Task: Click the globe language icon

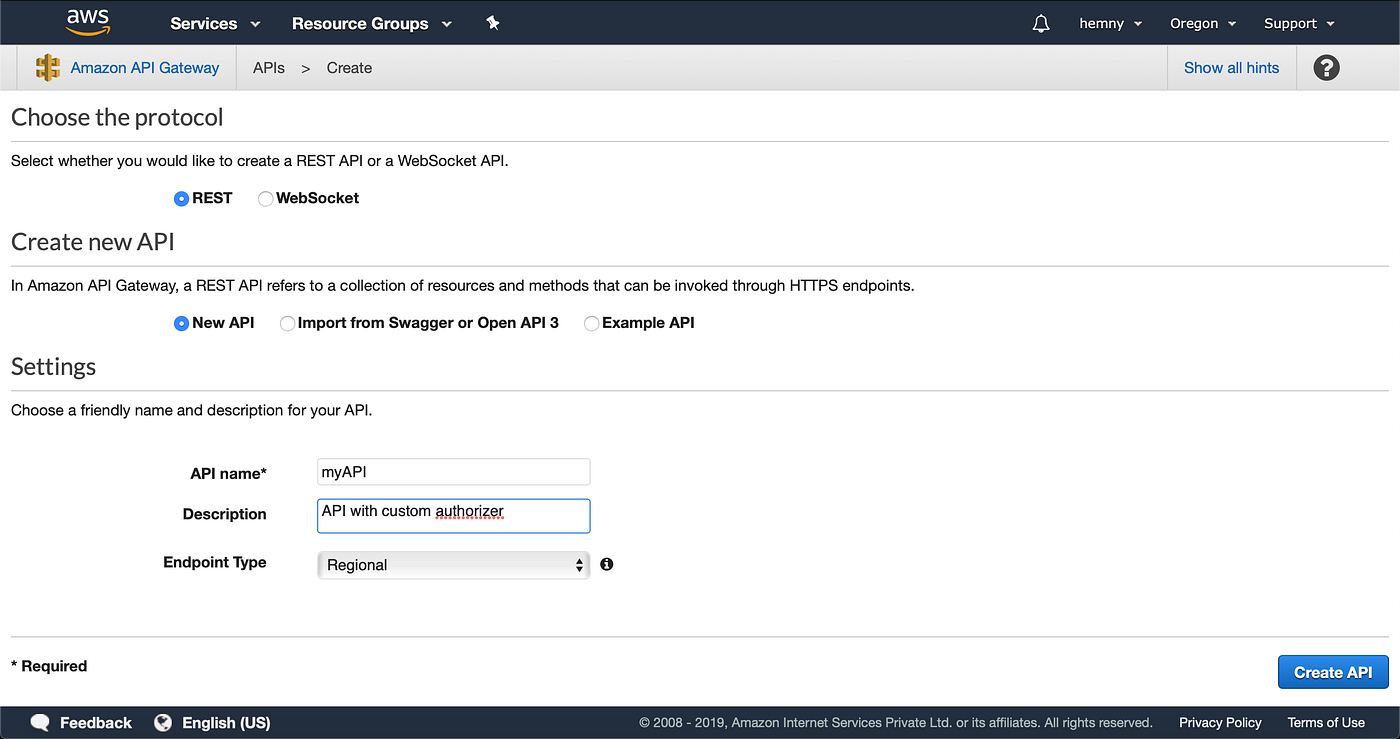Action: coord(163,722)
